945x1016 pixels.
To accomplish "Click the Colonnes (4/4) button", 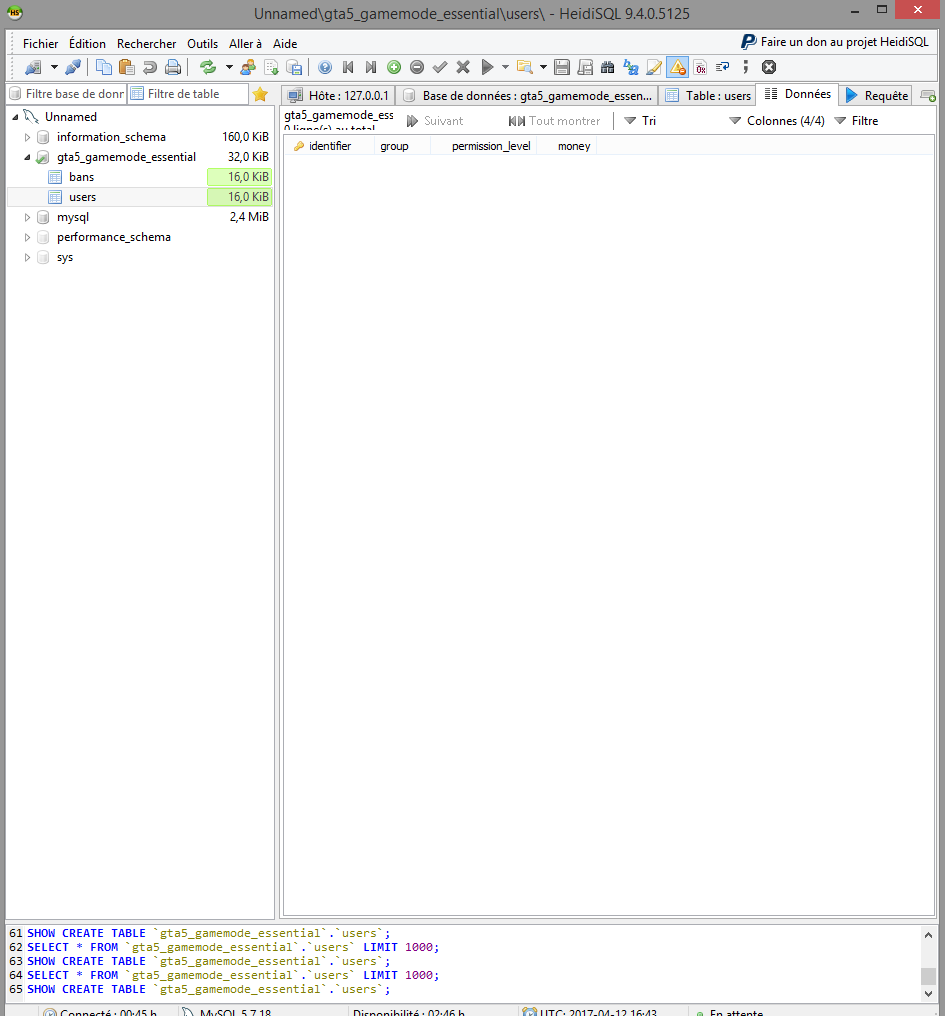I will [776, 121].
